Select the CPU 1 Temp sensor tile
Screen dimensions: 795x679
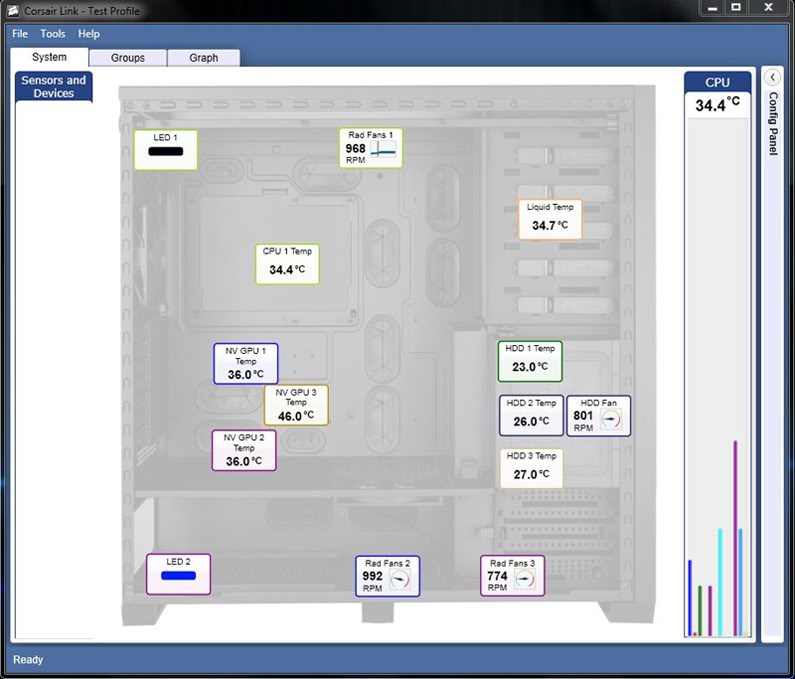(x=287, y=264)
